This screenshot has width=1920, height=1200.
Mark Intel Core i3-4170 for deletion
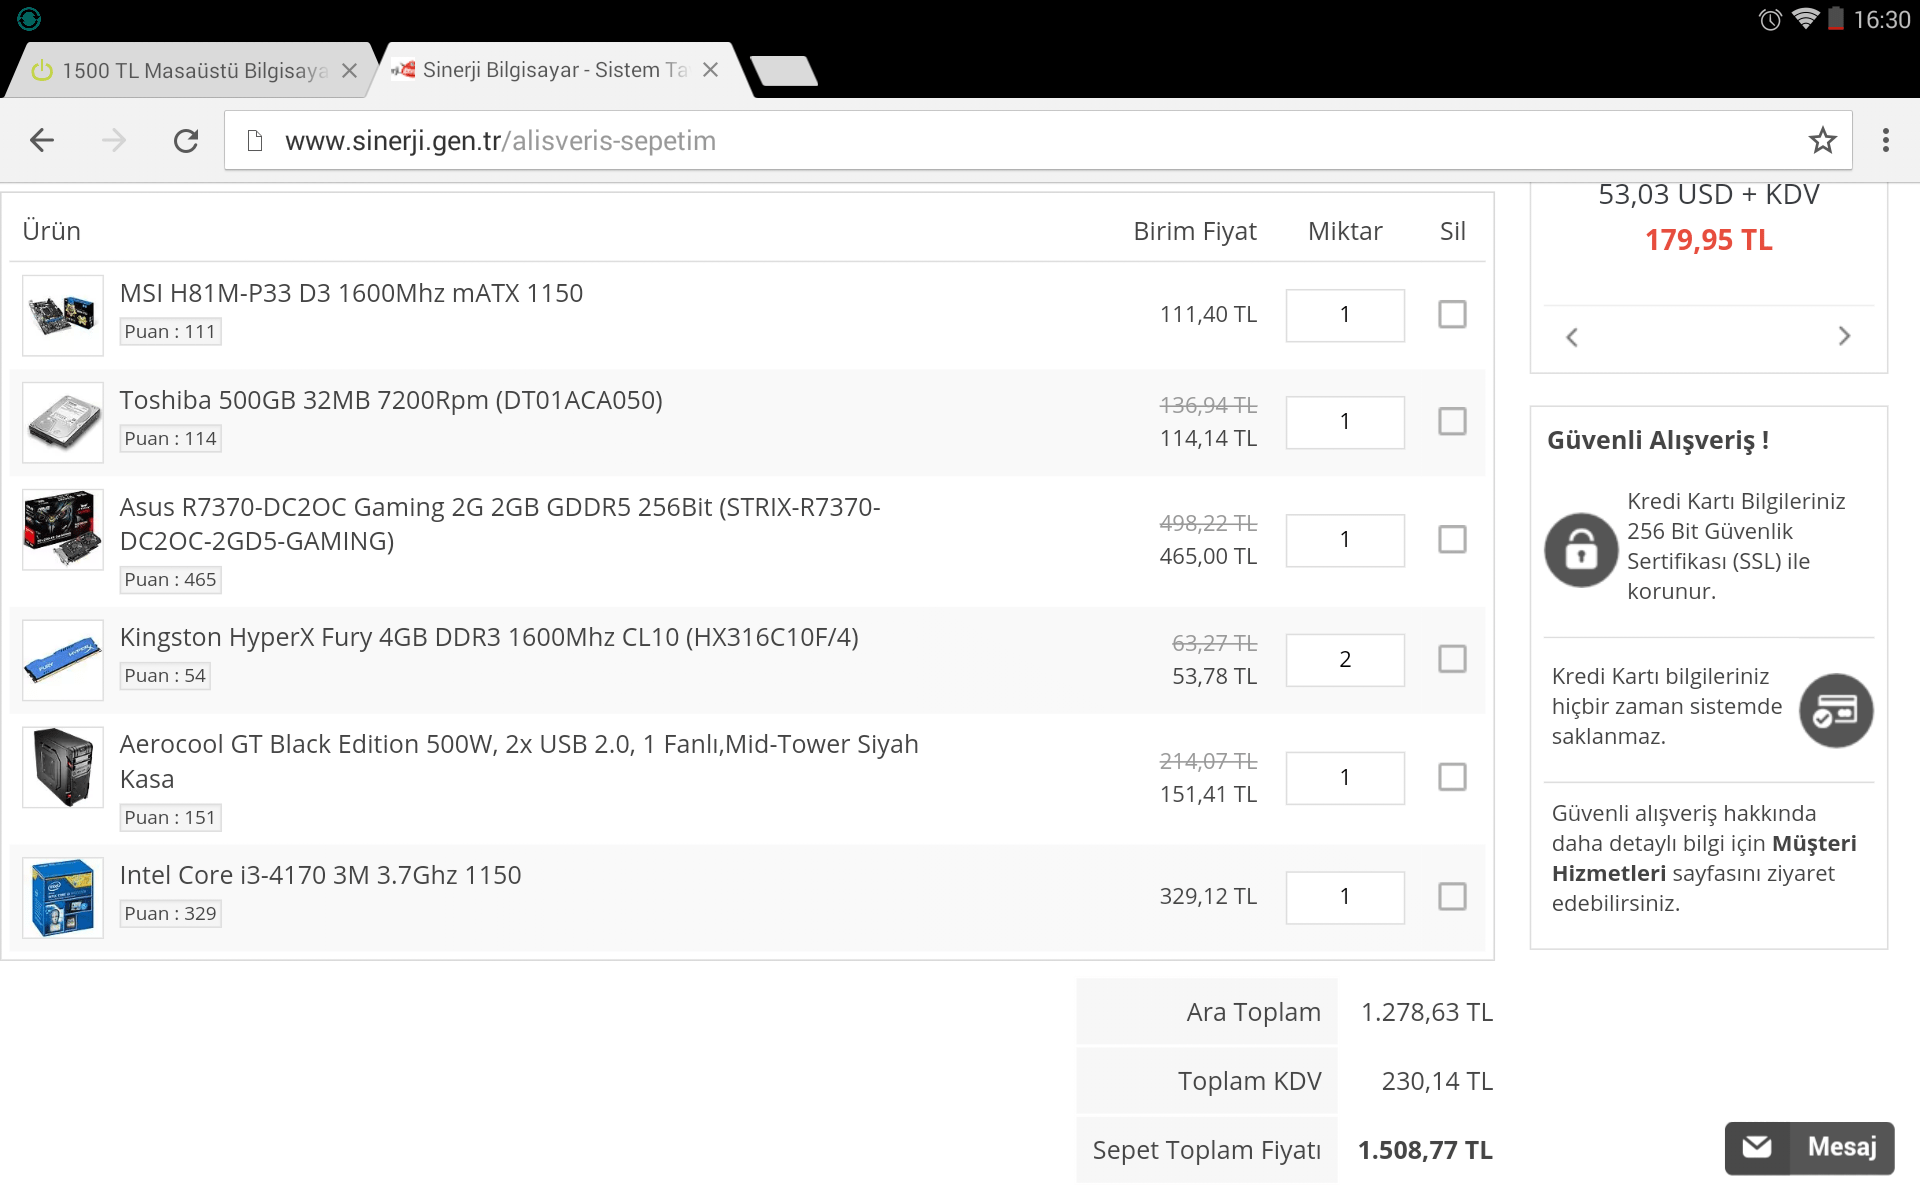click(x=1452, y=896)
